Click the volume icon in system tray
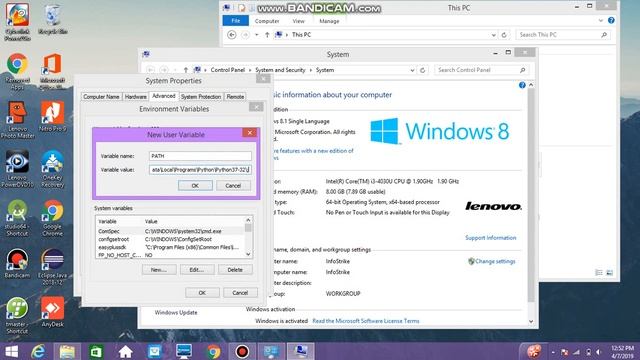The image size is (640, 360). (x=599, y=352)
